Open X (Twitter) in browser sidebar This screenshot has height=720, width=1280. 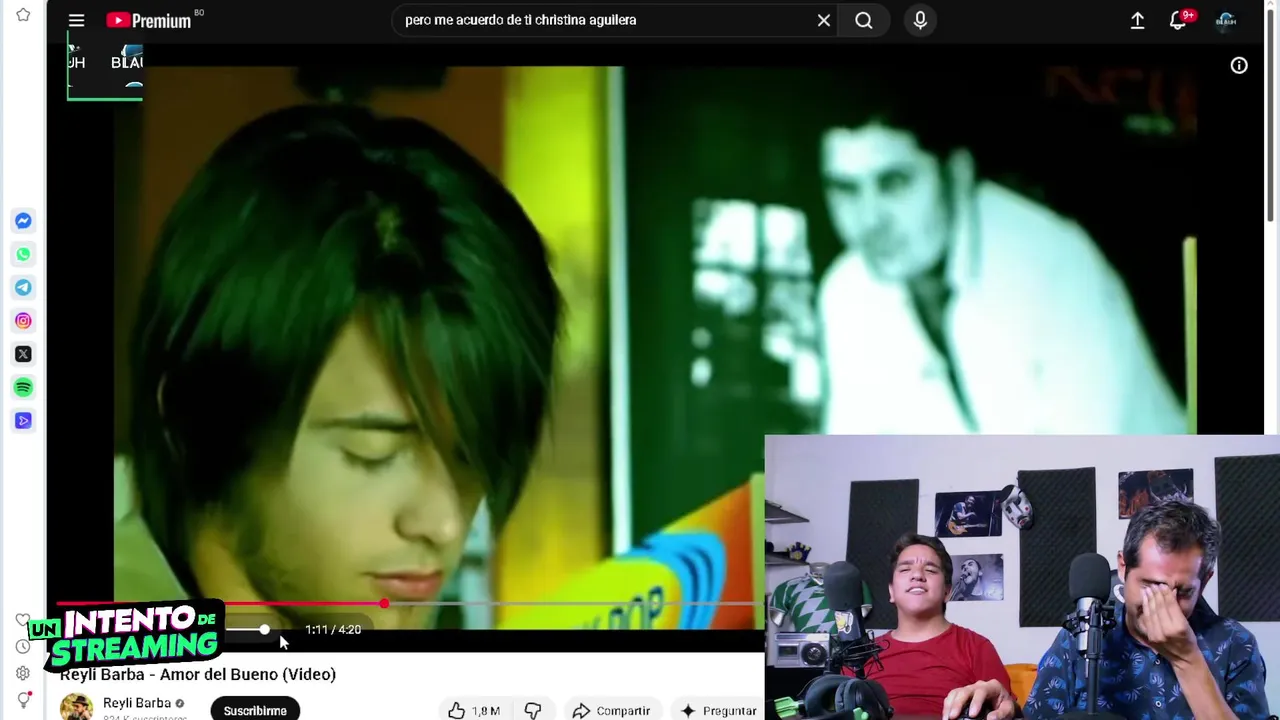click(23, 354)
